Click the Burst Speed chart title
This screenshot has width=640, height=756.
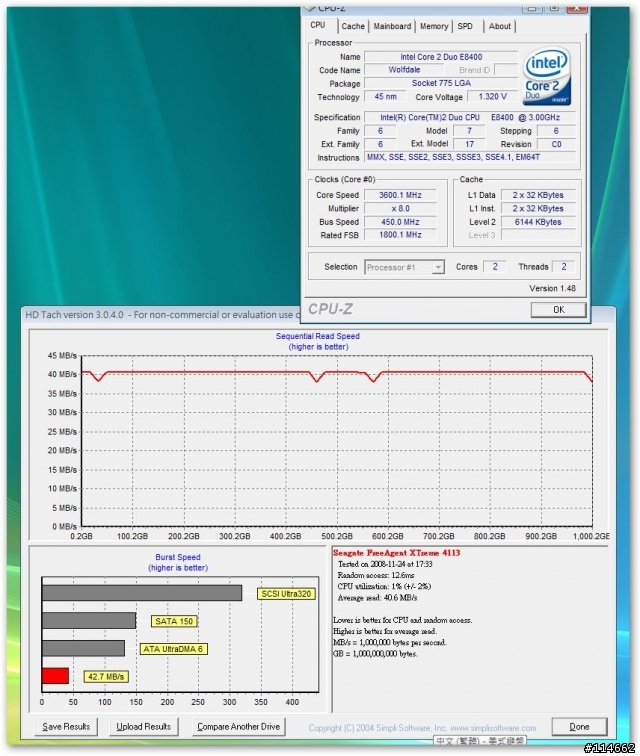177,557
